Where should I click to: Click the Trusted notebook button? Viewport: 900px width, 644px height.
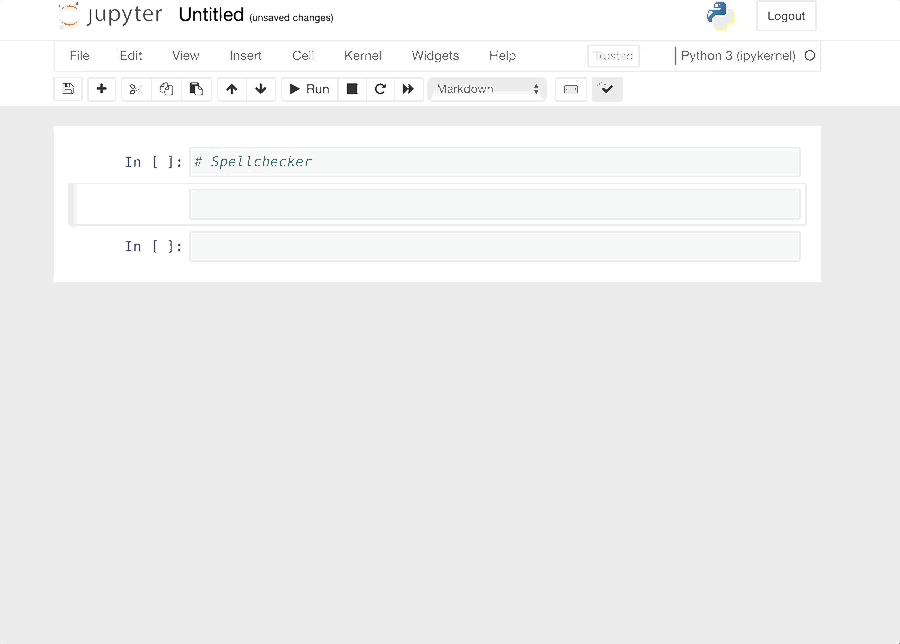coord(613,56)
